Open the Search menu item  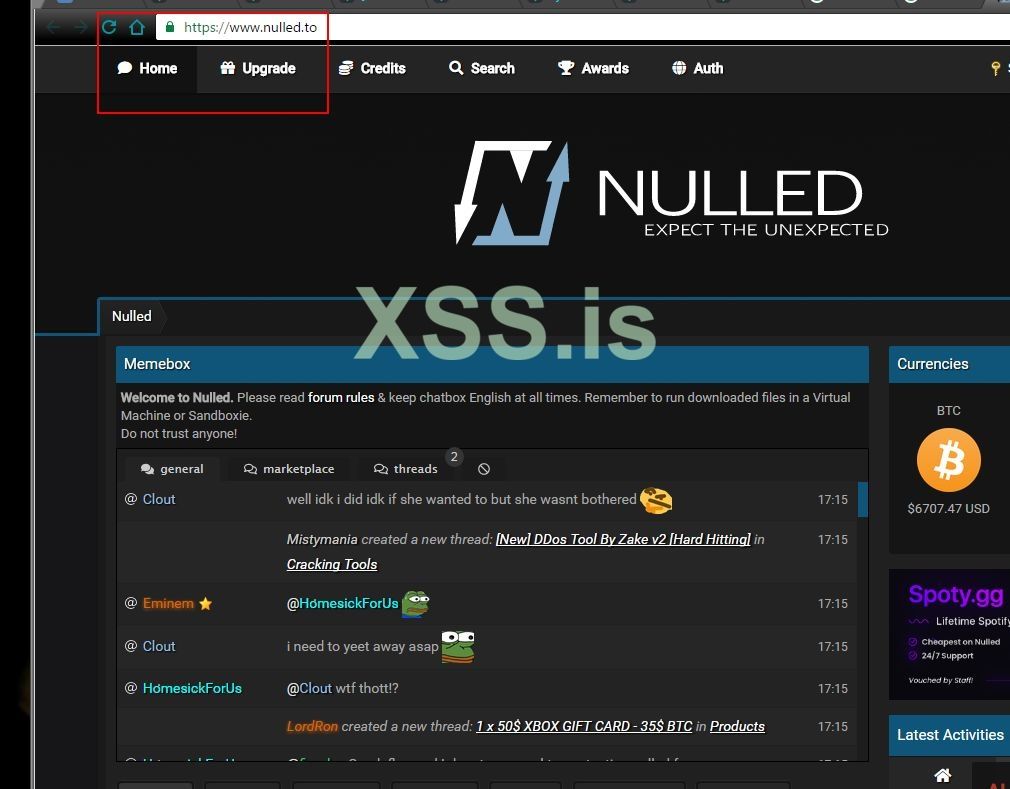482,68
